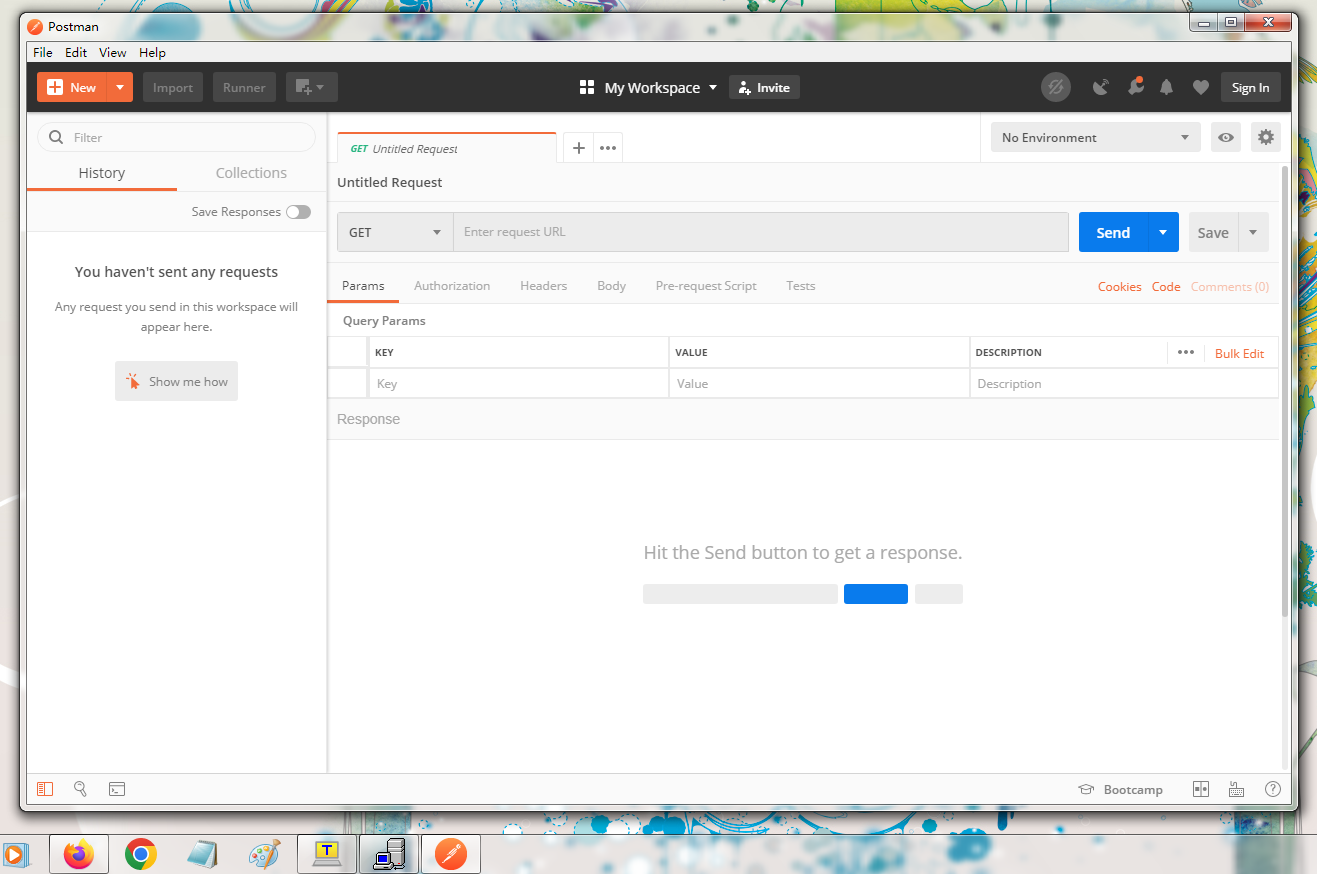This screenshot has height=874, width=1317.
Task: Open the Edit menu
Action: click(x=76, y=52)
